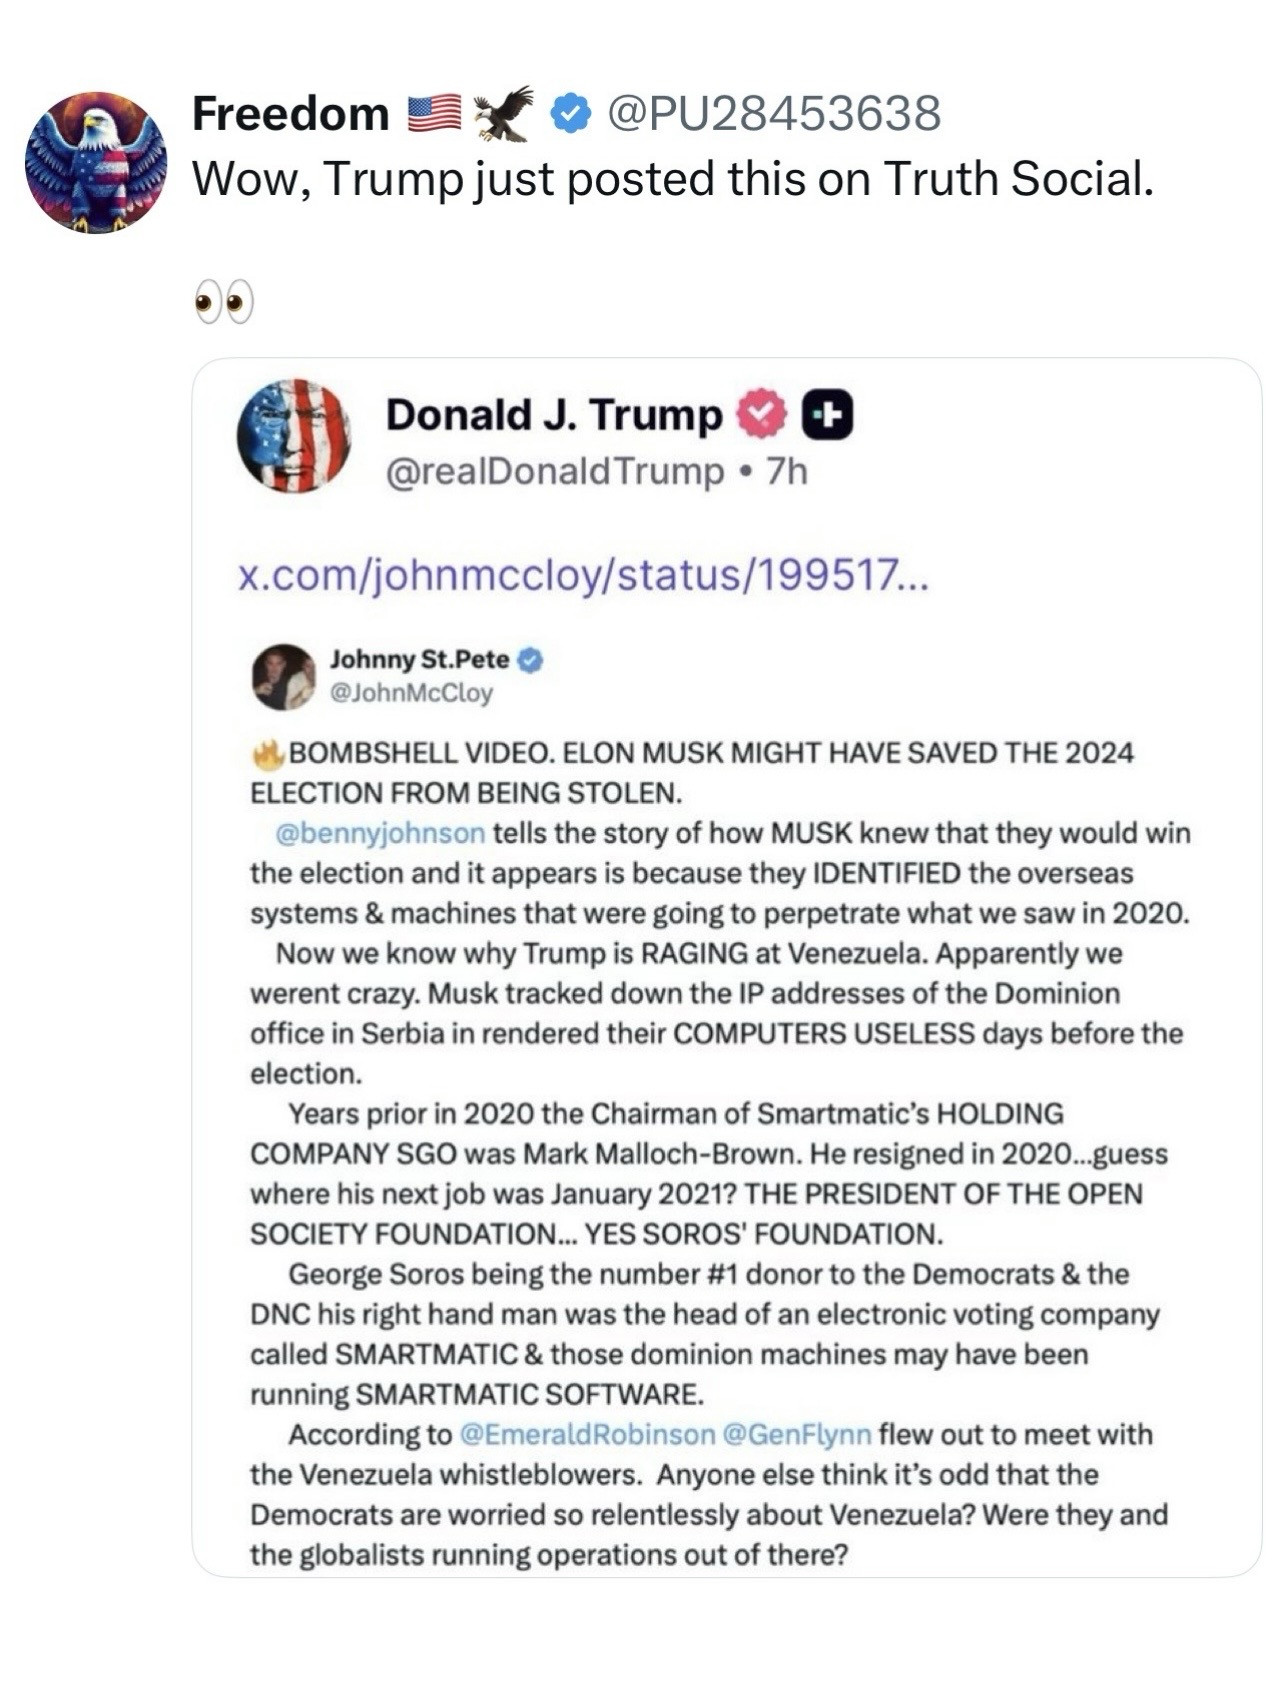
Task: Click the @EmeraldRobinson mention
Action: 587,1435
